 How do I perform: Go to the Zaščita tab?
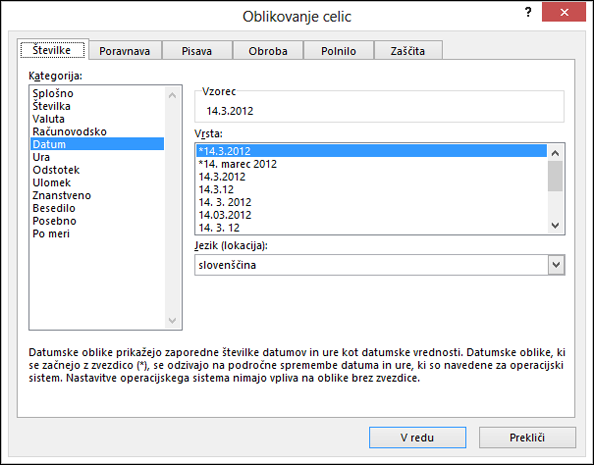click(408, 51)
